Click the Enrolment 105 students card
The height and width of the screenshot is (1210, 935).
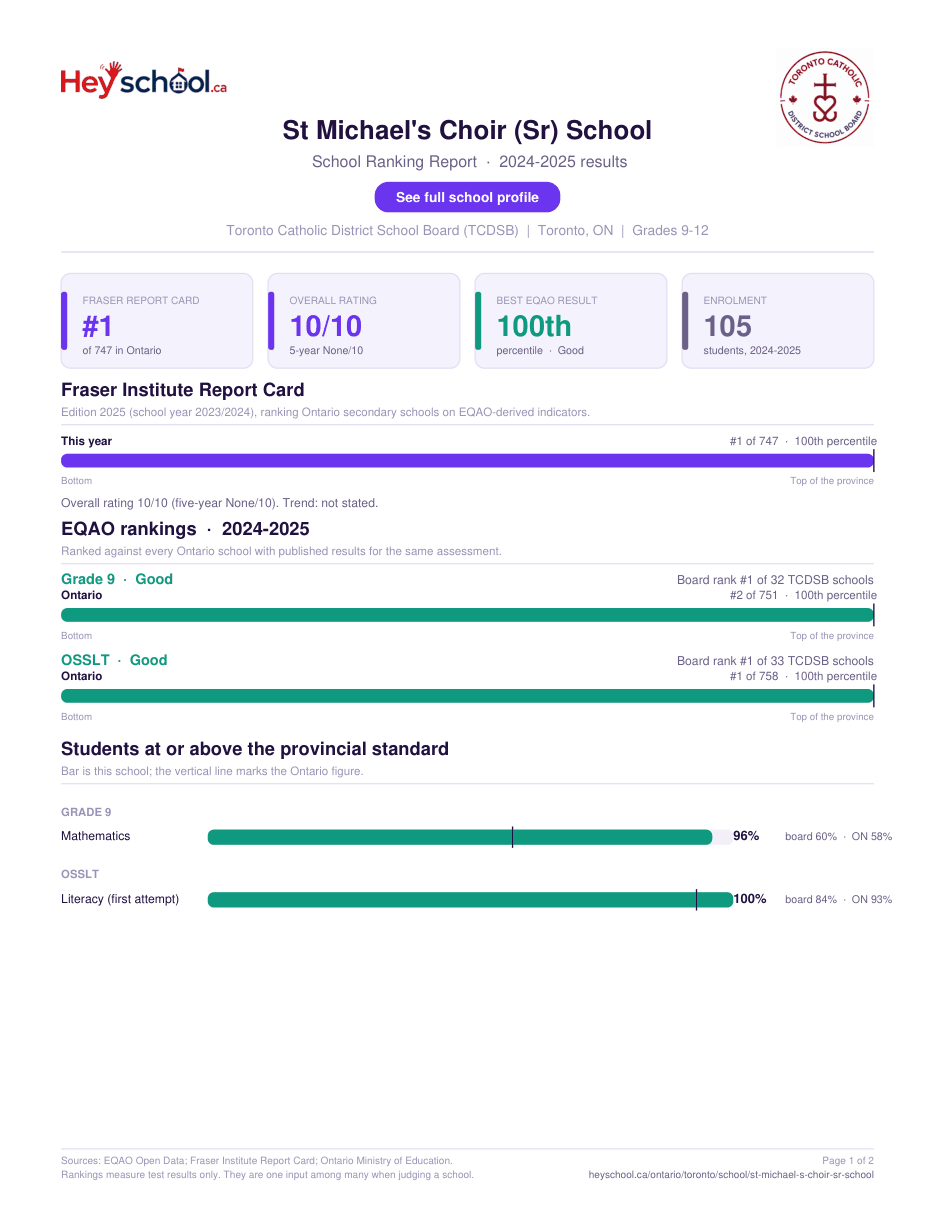(x=778, y=321)
